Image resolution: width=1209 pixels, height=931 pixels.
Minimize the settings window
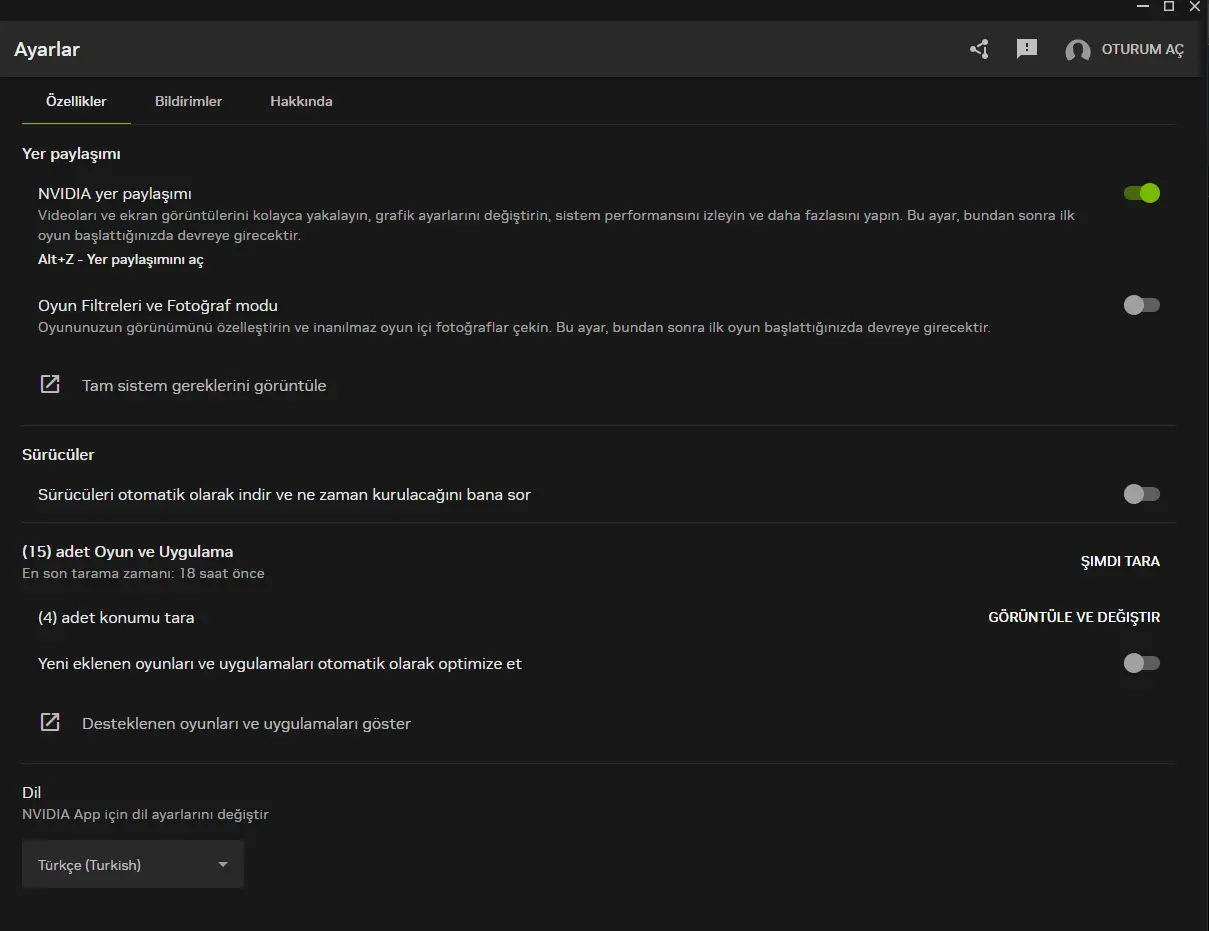coord(1143,6)
